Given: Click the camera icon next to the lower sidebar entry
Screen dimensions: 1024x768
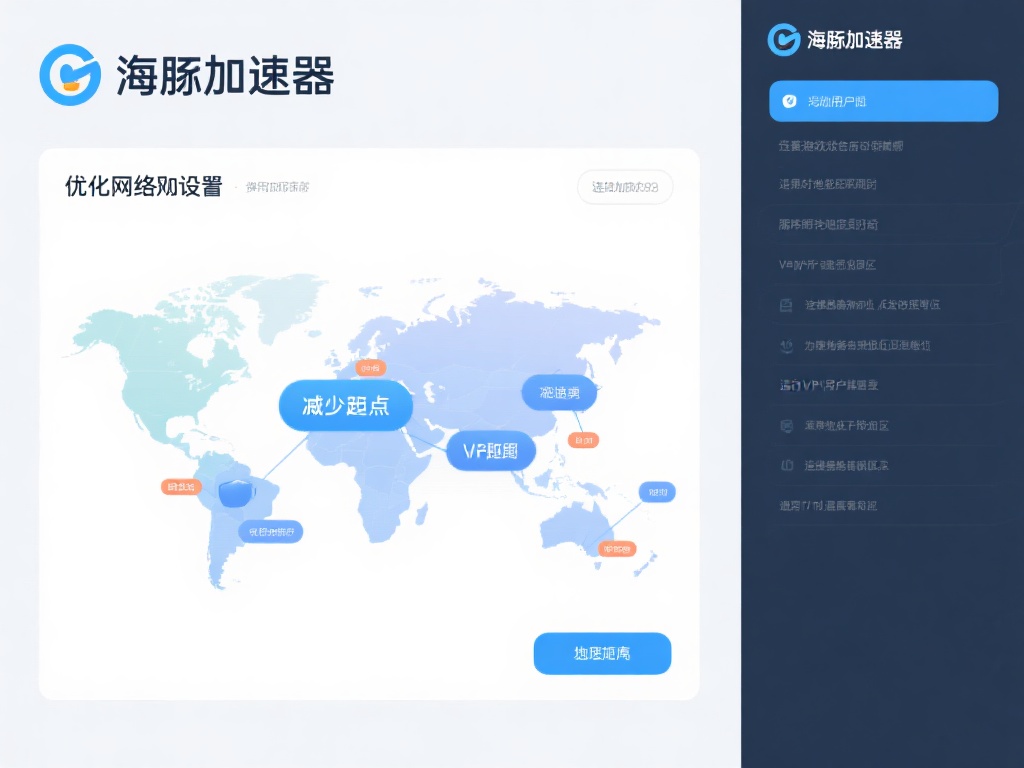Looking at the screenshot, I should tap(787, 424).
